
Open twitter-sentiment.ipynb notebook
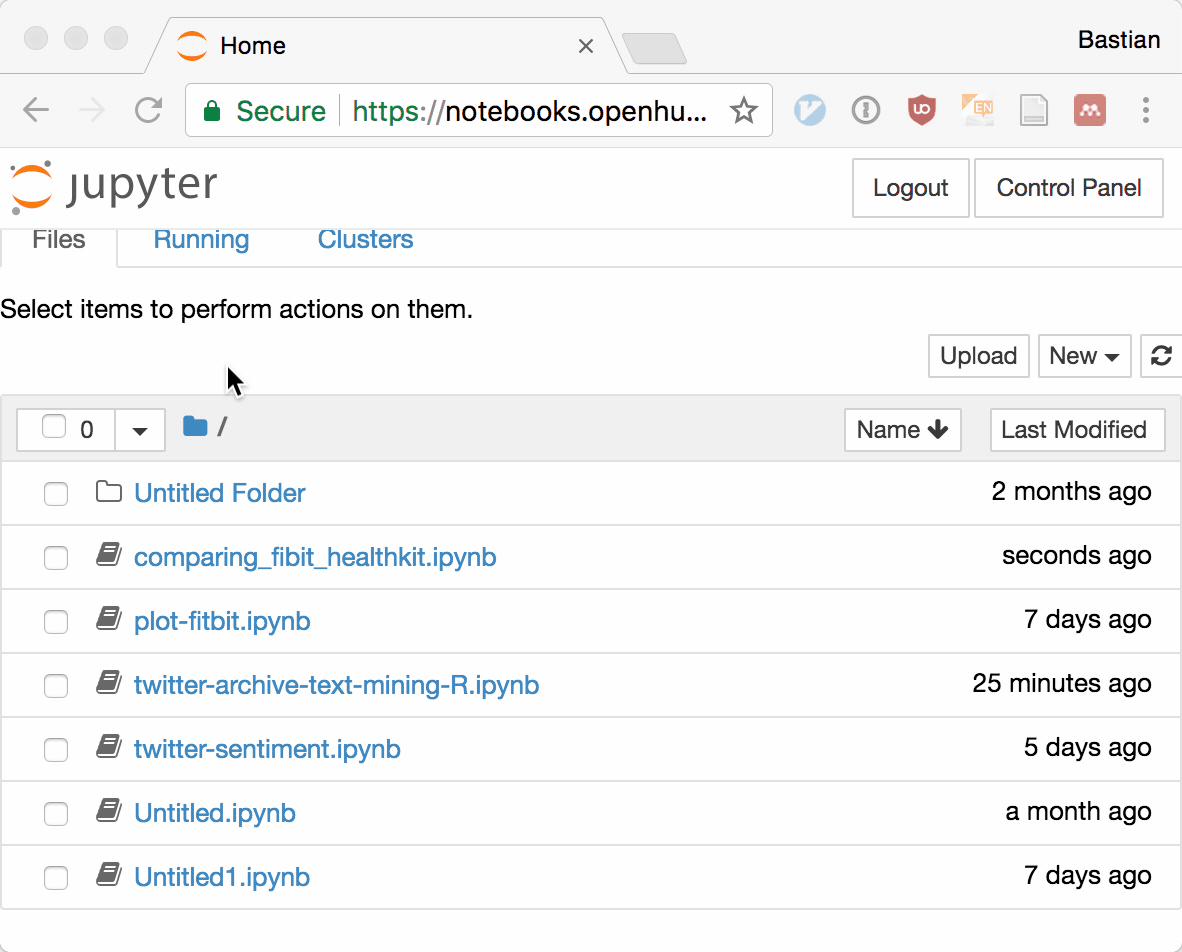point(267,749)
